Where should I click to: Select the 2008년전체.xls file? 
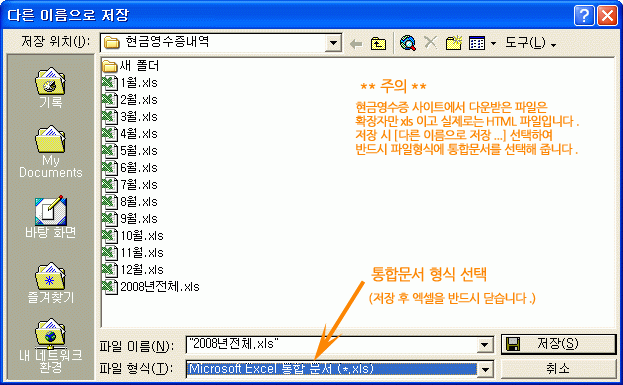(x=151, y=286)
